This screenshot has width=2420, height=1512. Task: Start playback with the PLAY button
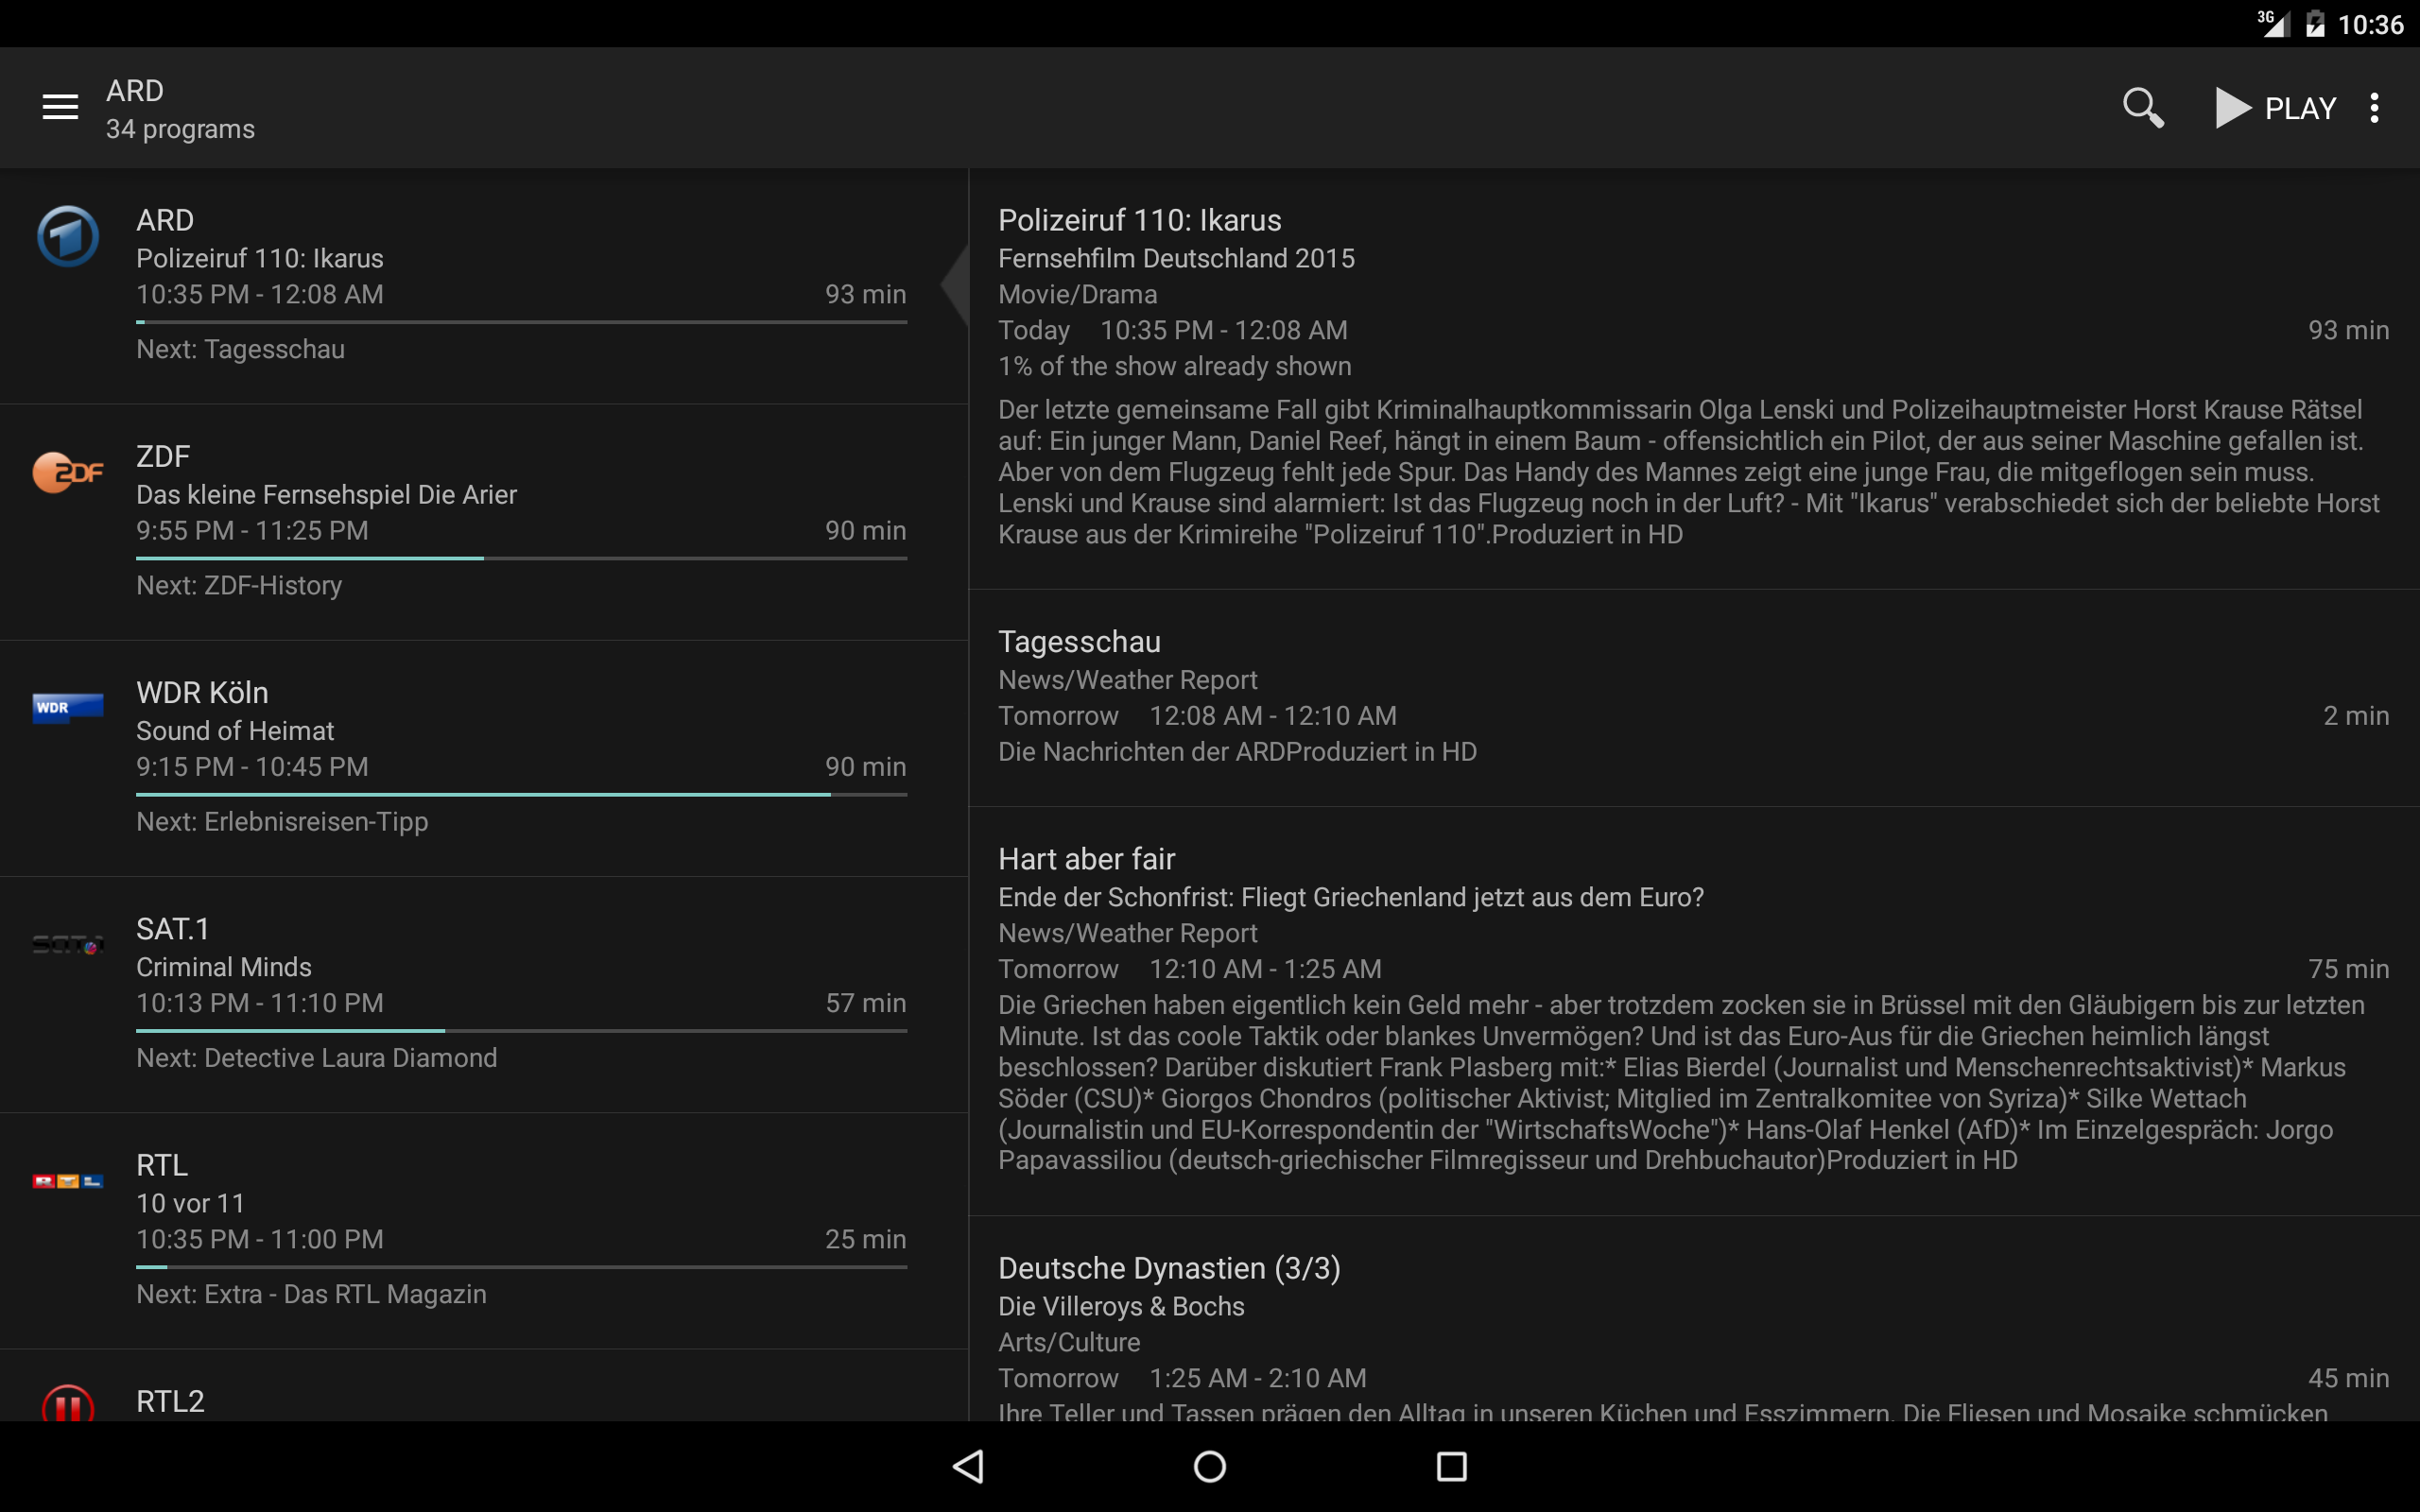[x=2276, y=107]
